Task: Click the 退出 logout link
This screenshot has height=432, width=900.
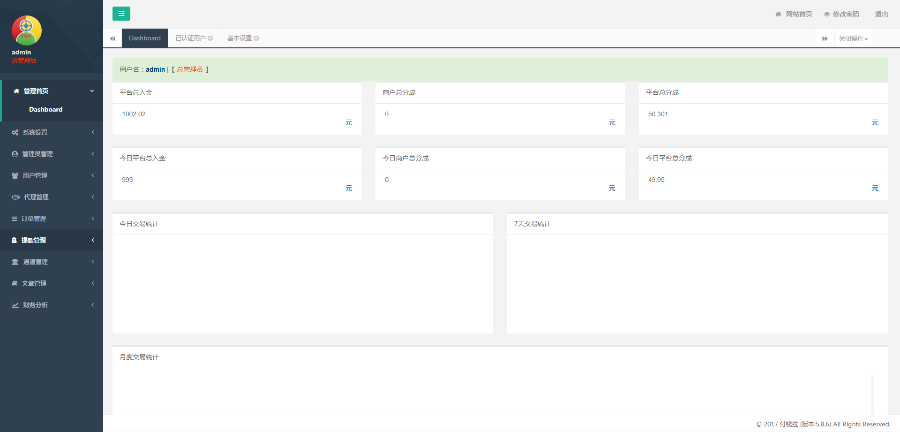Action: pyautogui.click(x=881, y=14)
